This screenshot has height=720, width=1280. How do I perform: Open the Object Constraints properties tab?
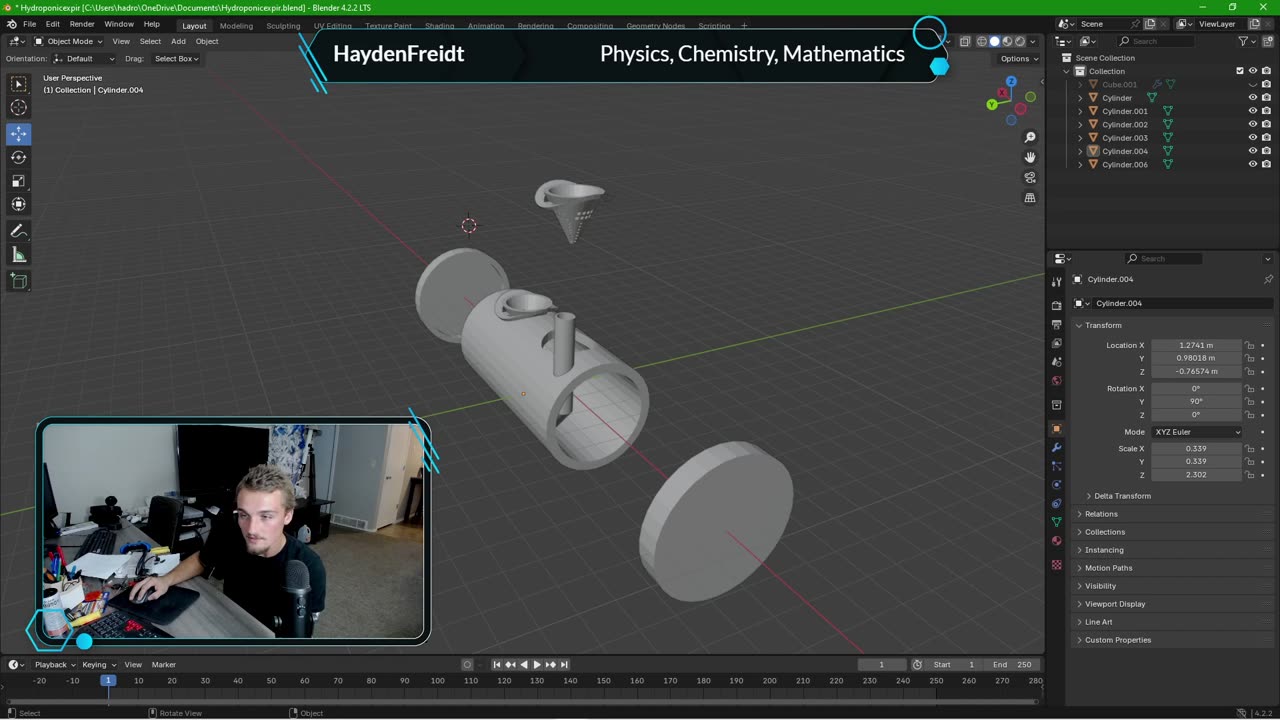click(1057, 503)
